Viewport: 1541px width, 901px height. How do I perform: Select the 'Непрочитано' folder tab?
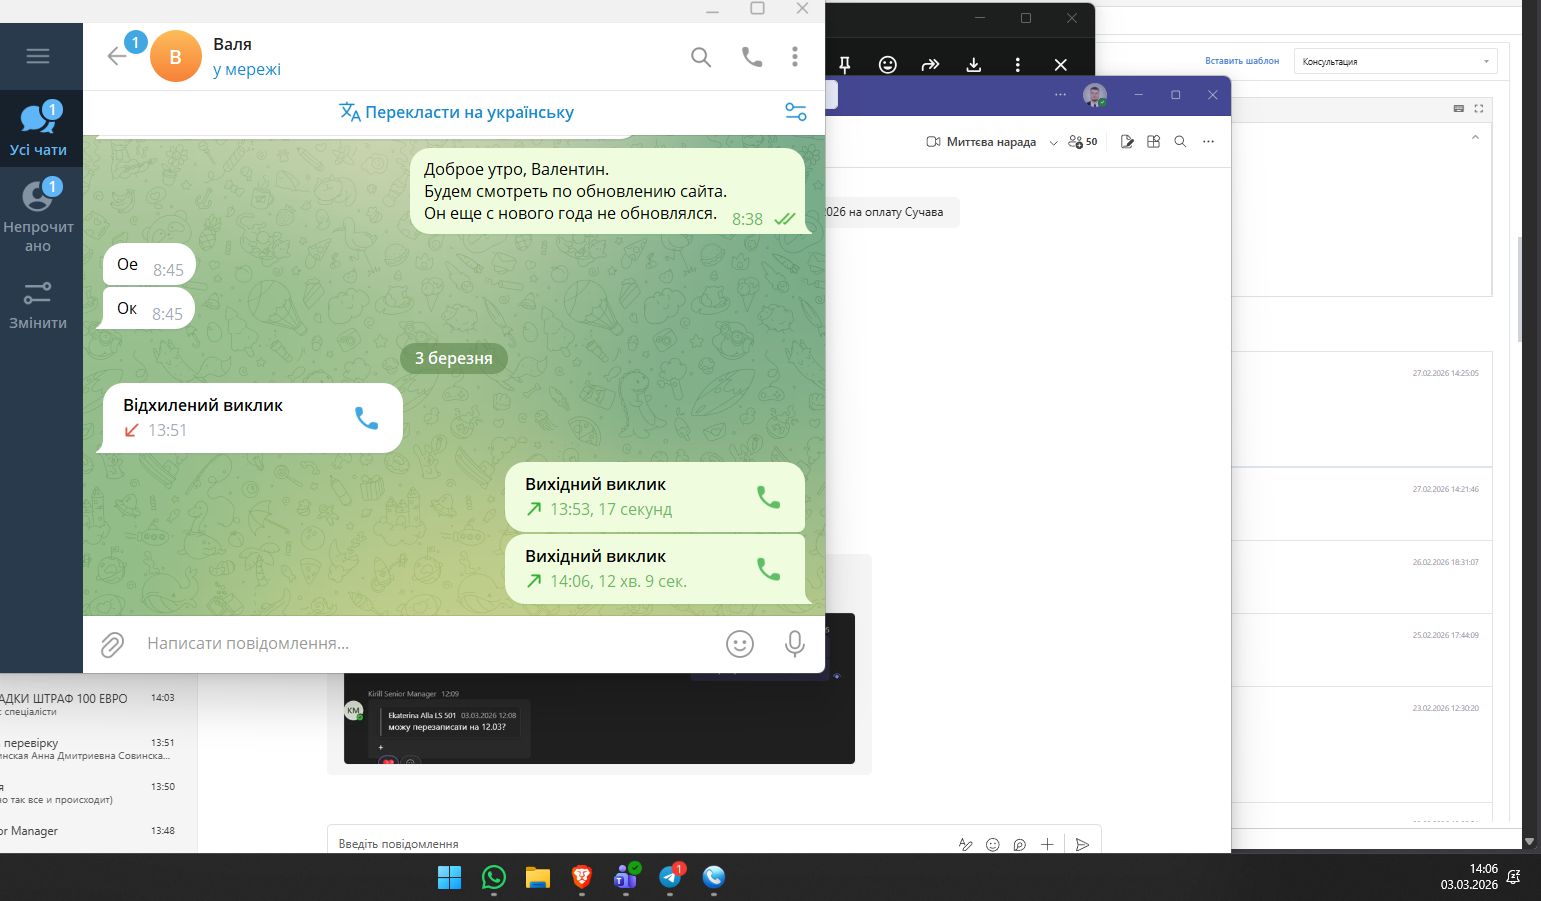pyautogui.click(x=38, y=216)
